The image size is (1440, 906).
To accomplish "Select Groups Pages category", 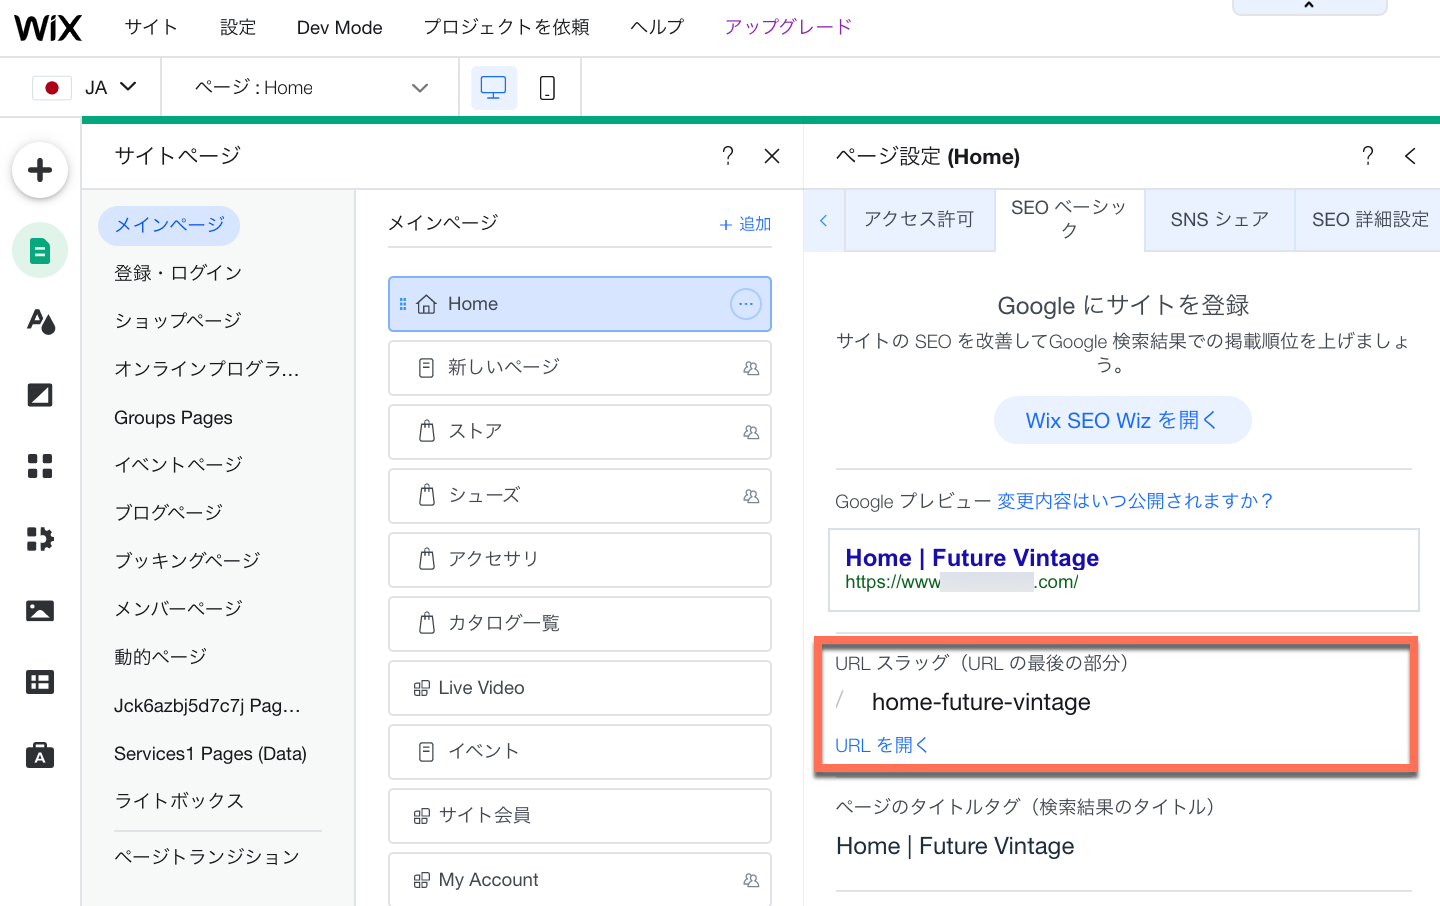I will point(173,418).
